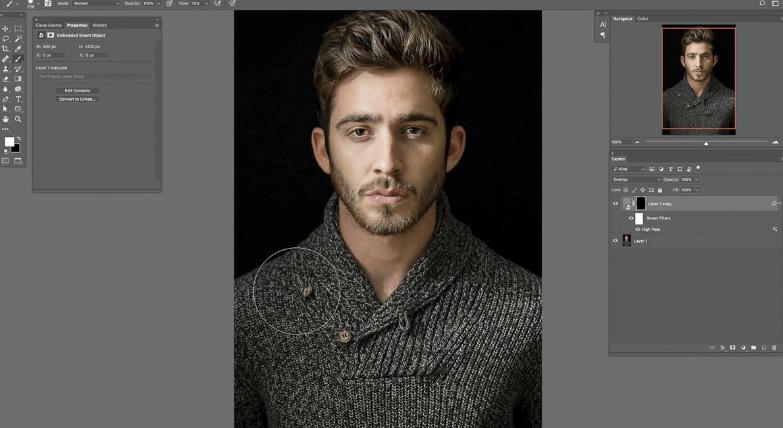783x428 pixels.
Task: Select the Brush tool in the toolbox
Action: [18, 59]
